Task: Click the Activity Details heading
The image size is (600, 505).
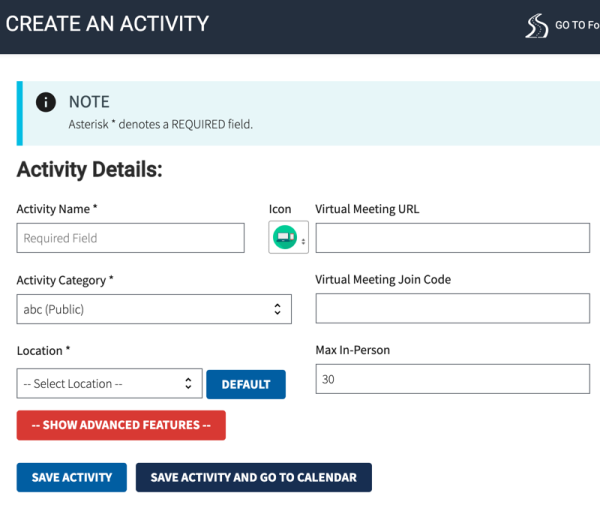Action: 90,169
